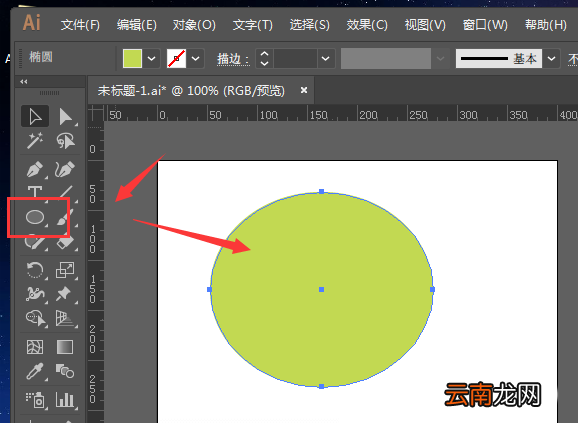Select the Pen tool
This screenshot has height=423, width=578.
click(35, 169)
